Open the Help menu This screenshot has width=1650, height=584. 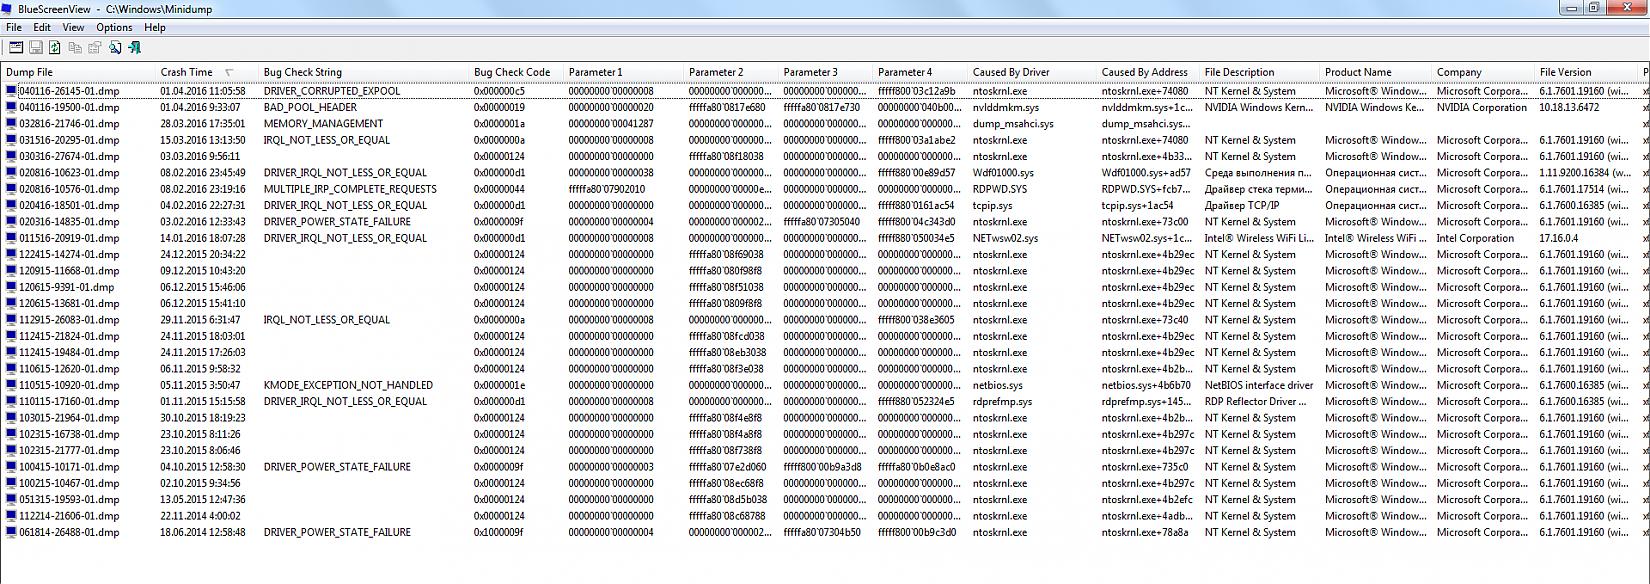coord(155,27)
